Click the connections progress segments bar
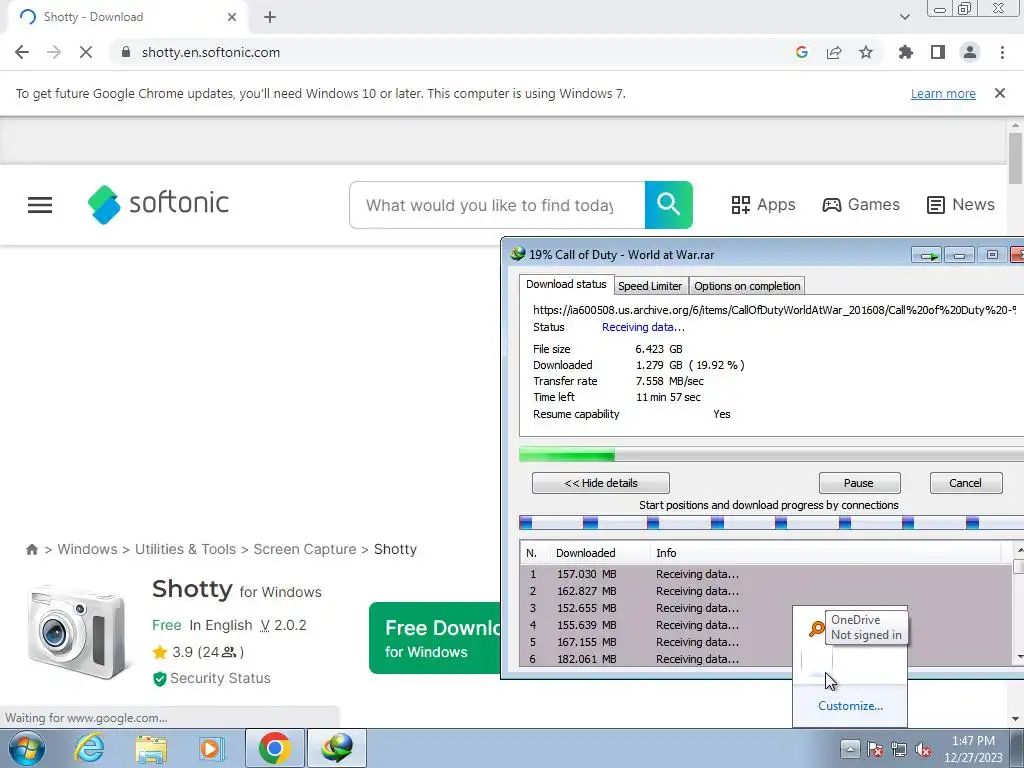 (x=771, y=522)
